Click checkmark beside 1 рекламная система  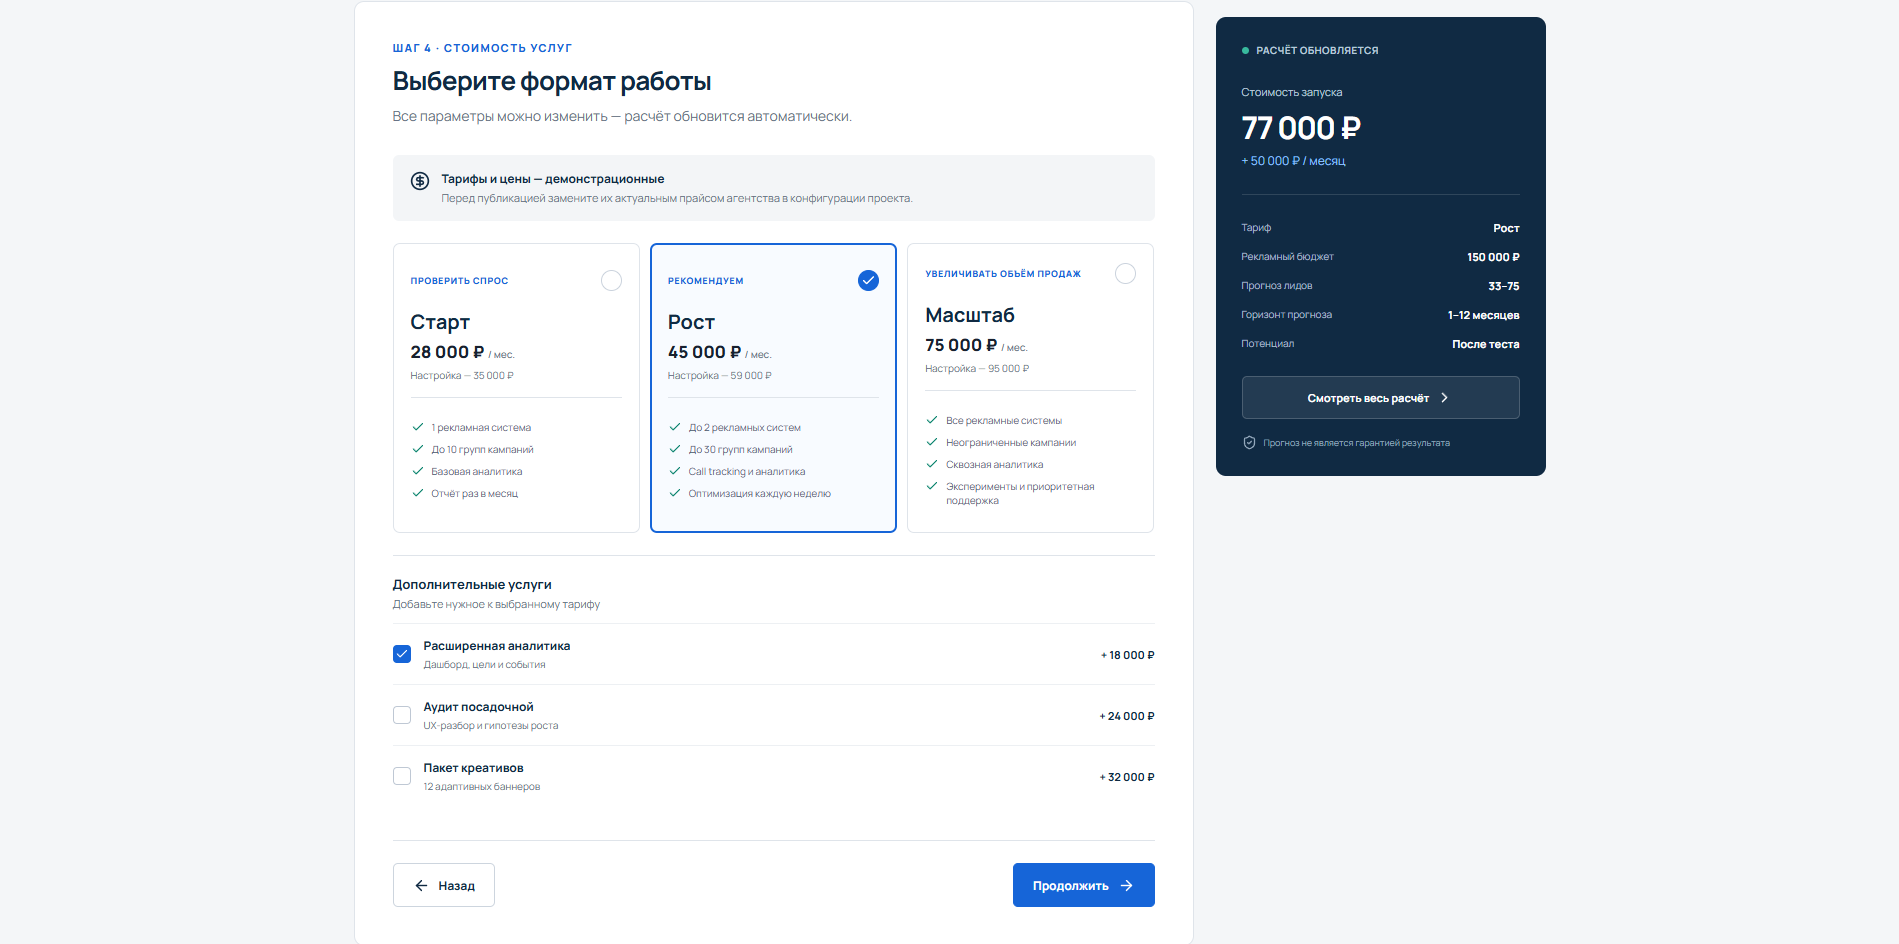click(x=418, y=427)
